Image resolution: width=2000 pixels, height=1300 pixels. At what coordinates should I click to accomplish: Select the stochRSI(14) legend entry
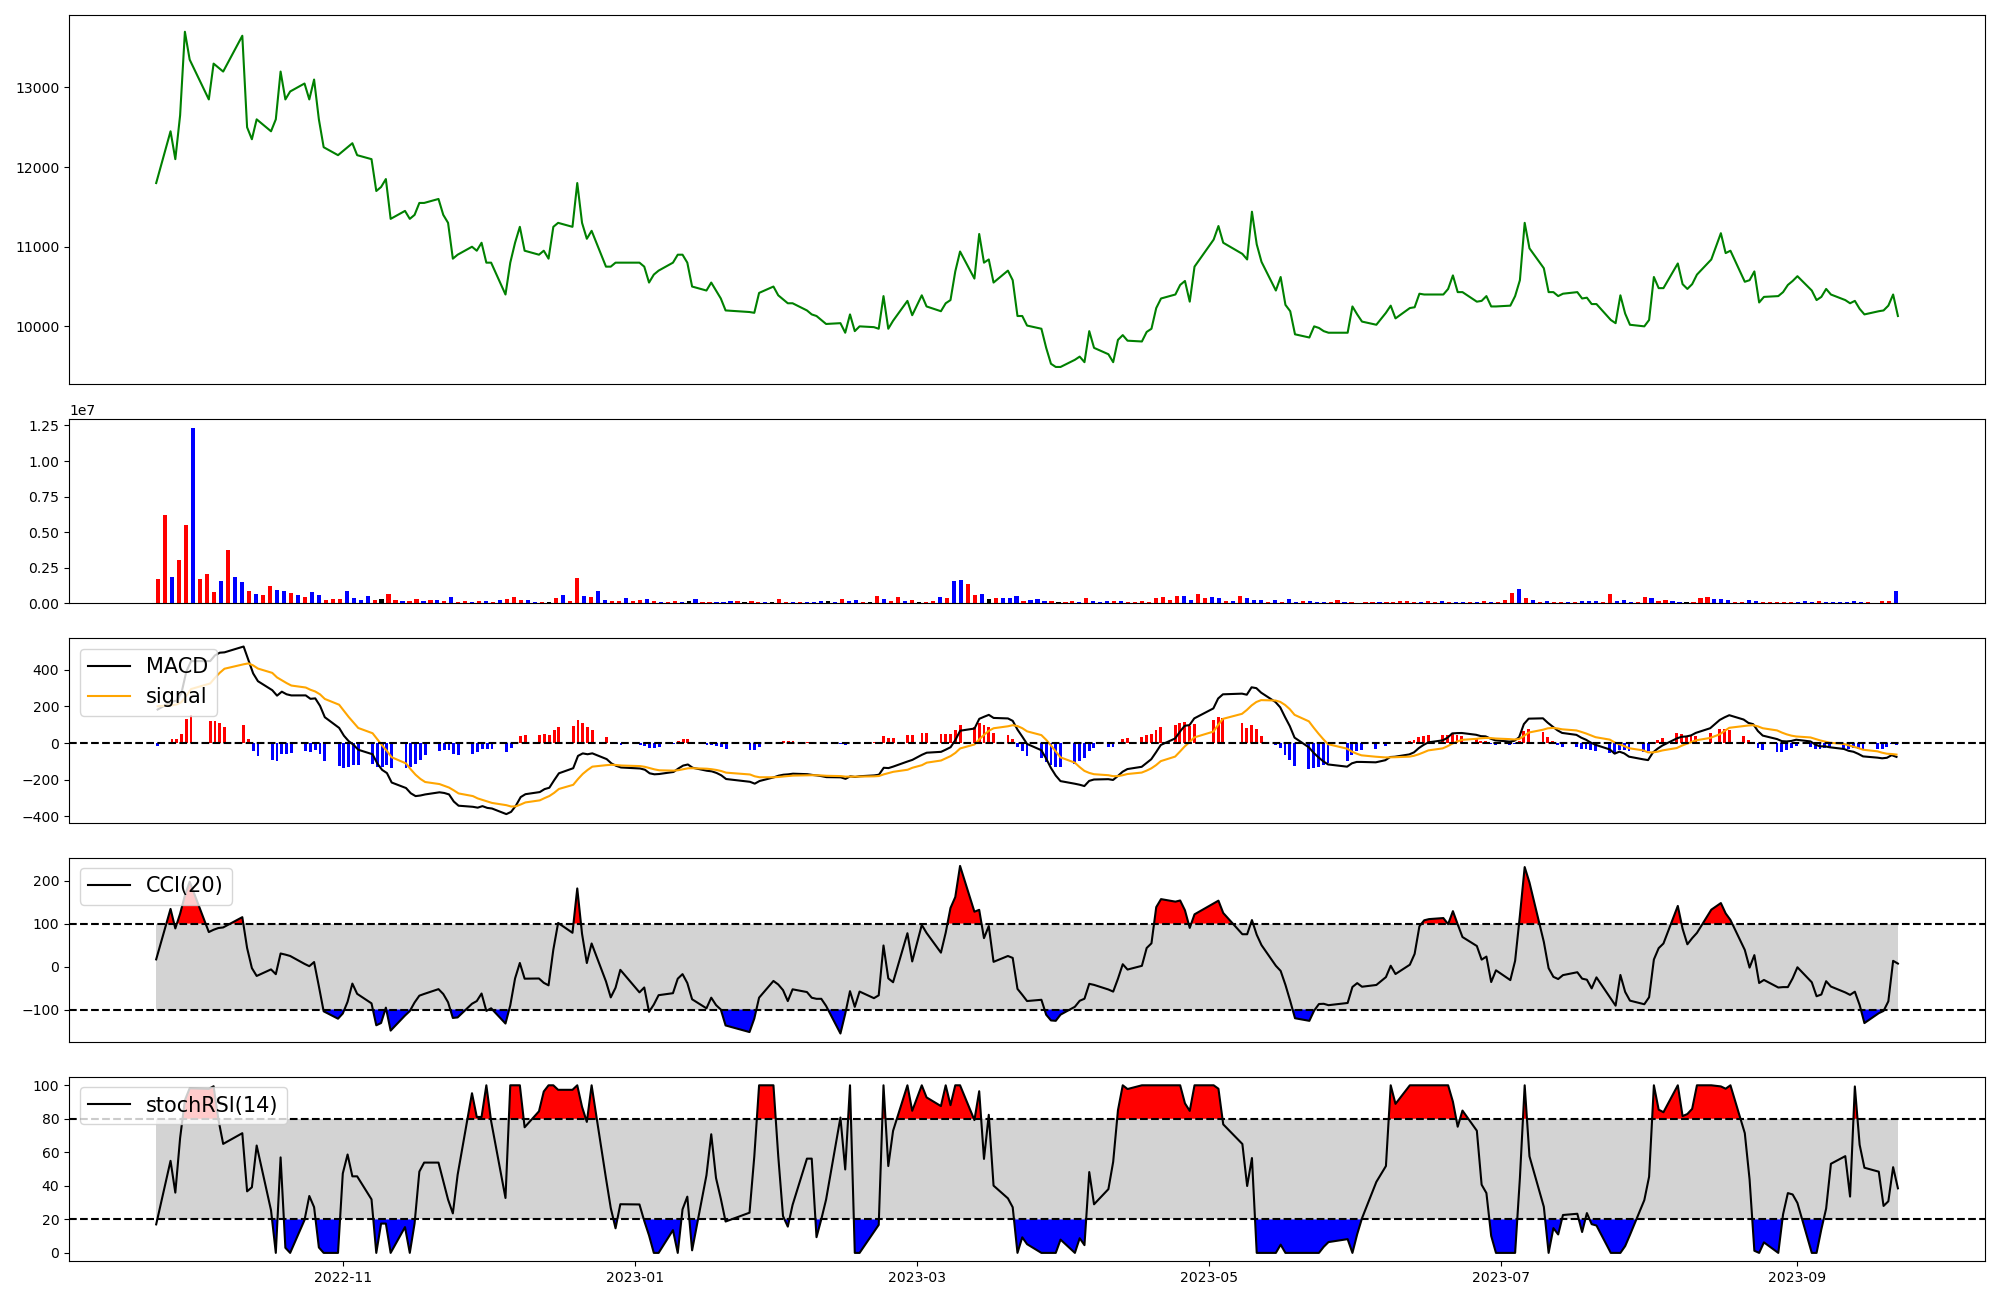211,1105
